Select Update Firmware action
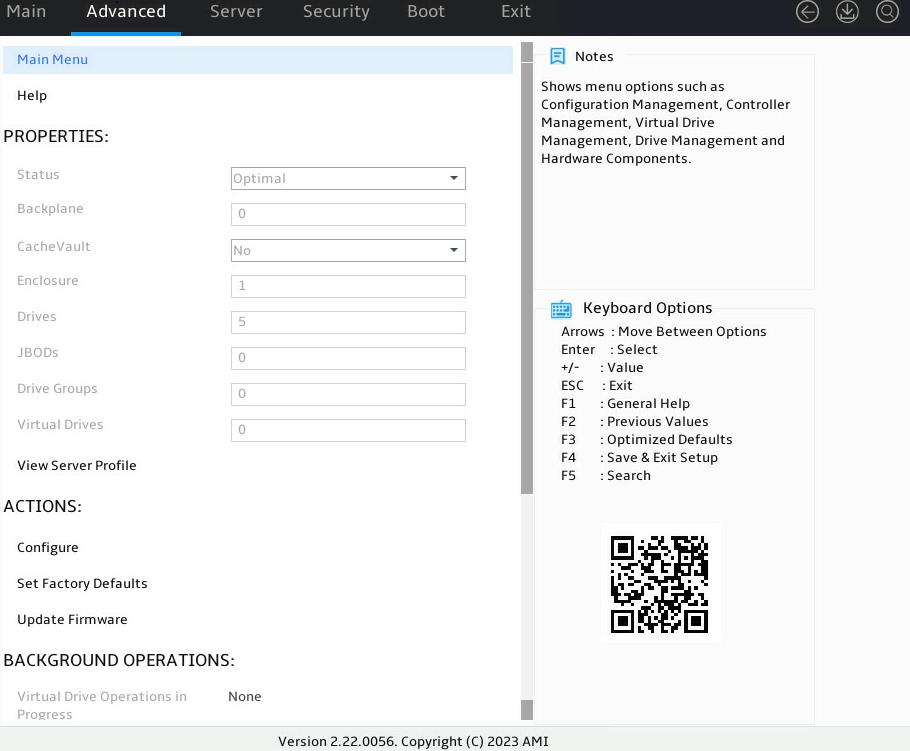The height and width of the screenshot is (751, 910). [72, 620]
